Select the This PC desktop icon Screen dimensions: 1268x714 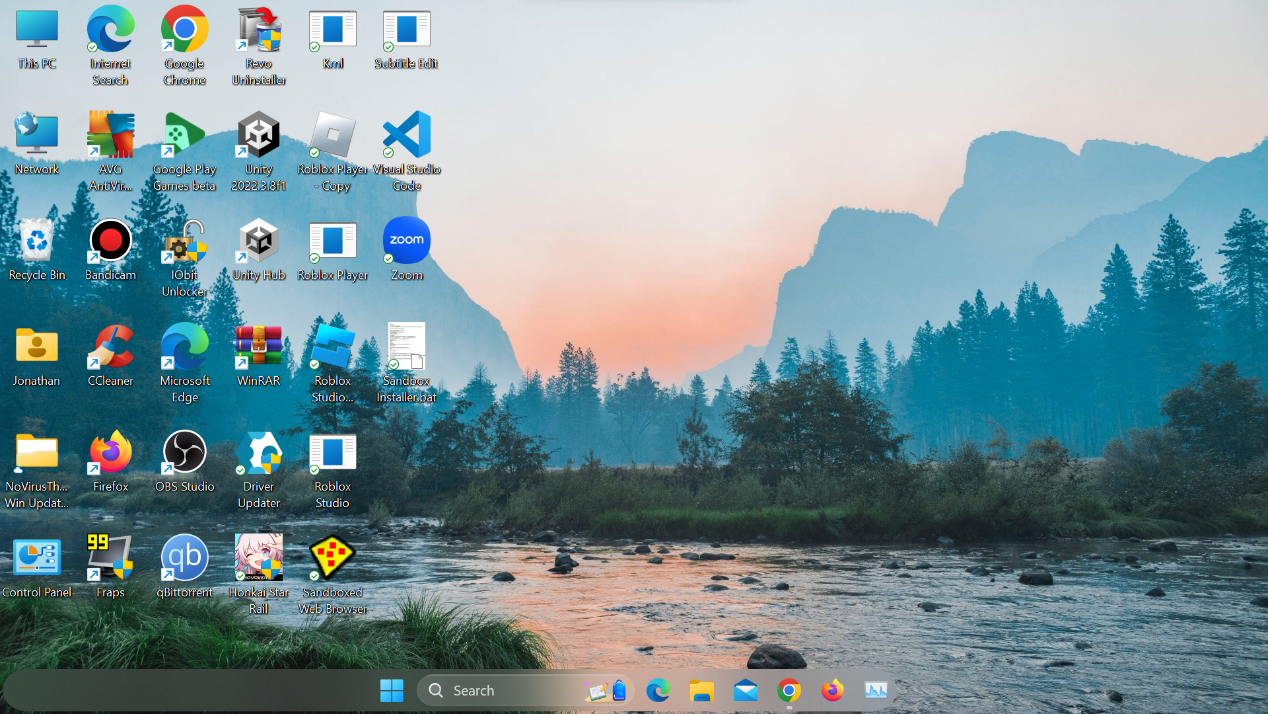pyautogui.click(x=37, y=38)
